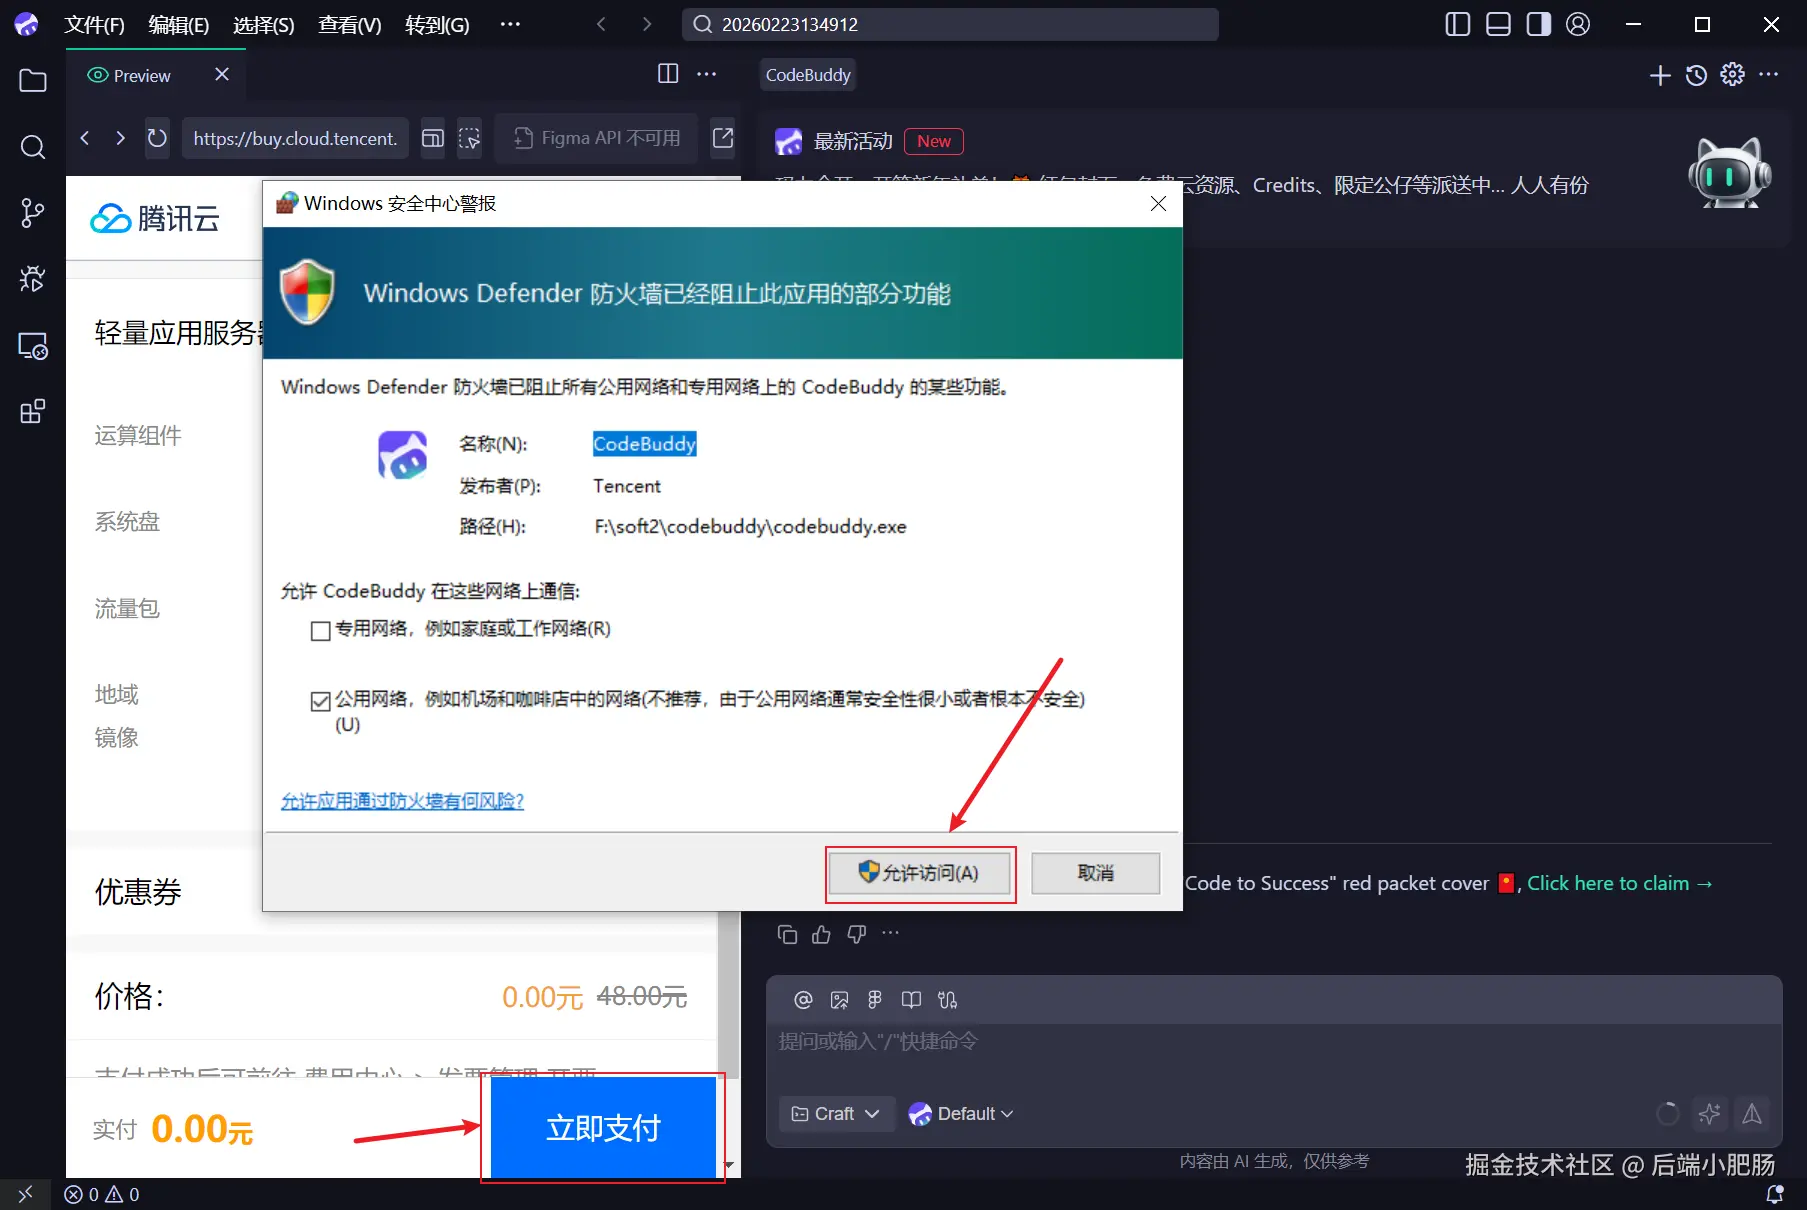Open notifications bell in status bar
This screenshot has width=1807, height=1210.
click(x=1775, y=1194)
